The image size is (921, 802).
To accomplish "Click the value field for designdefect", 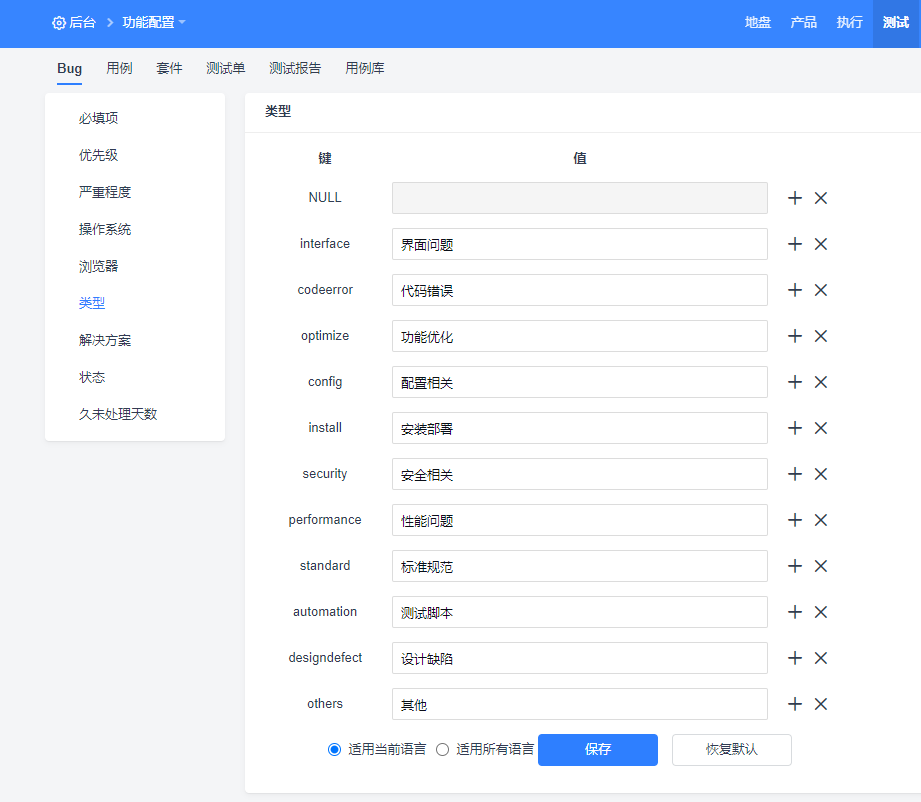I will 579,658.
